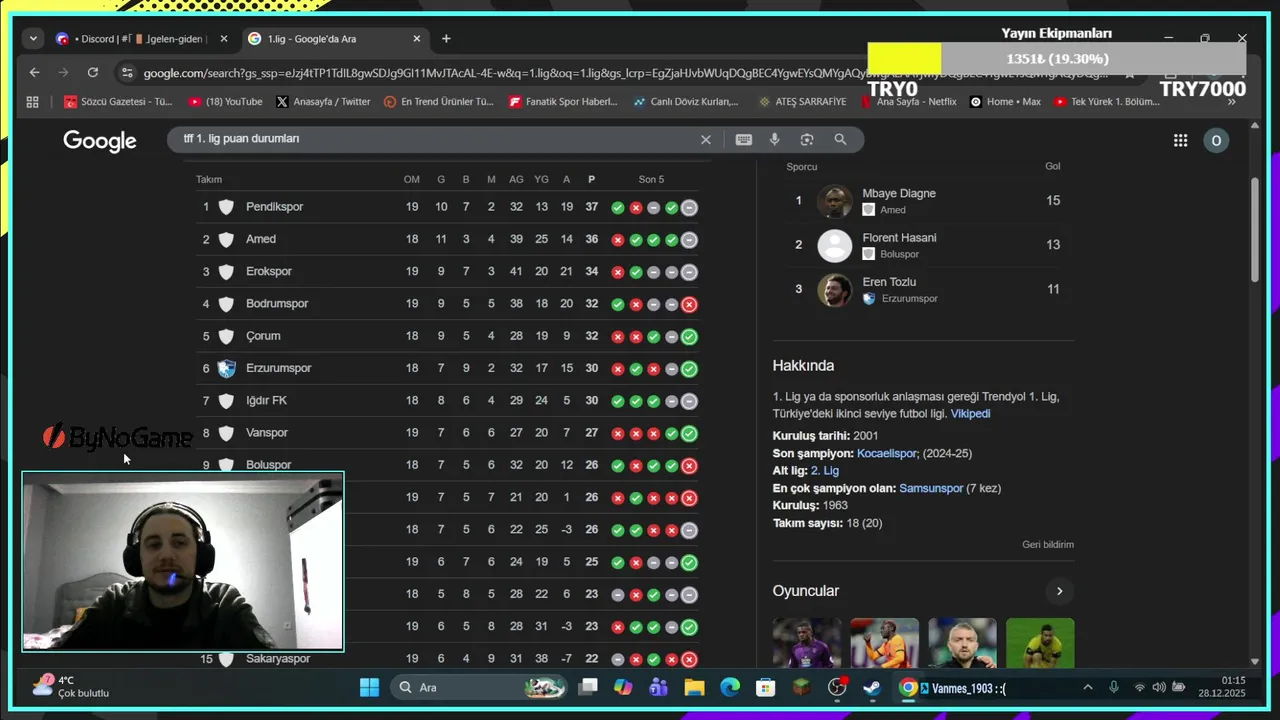Start Google voice search microphone

(774, 140)
